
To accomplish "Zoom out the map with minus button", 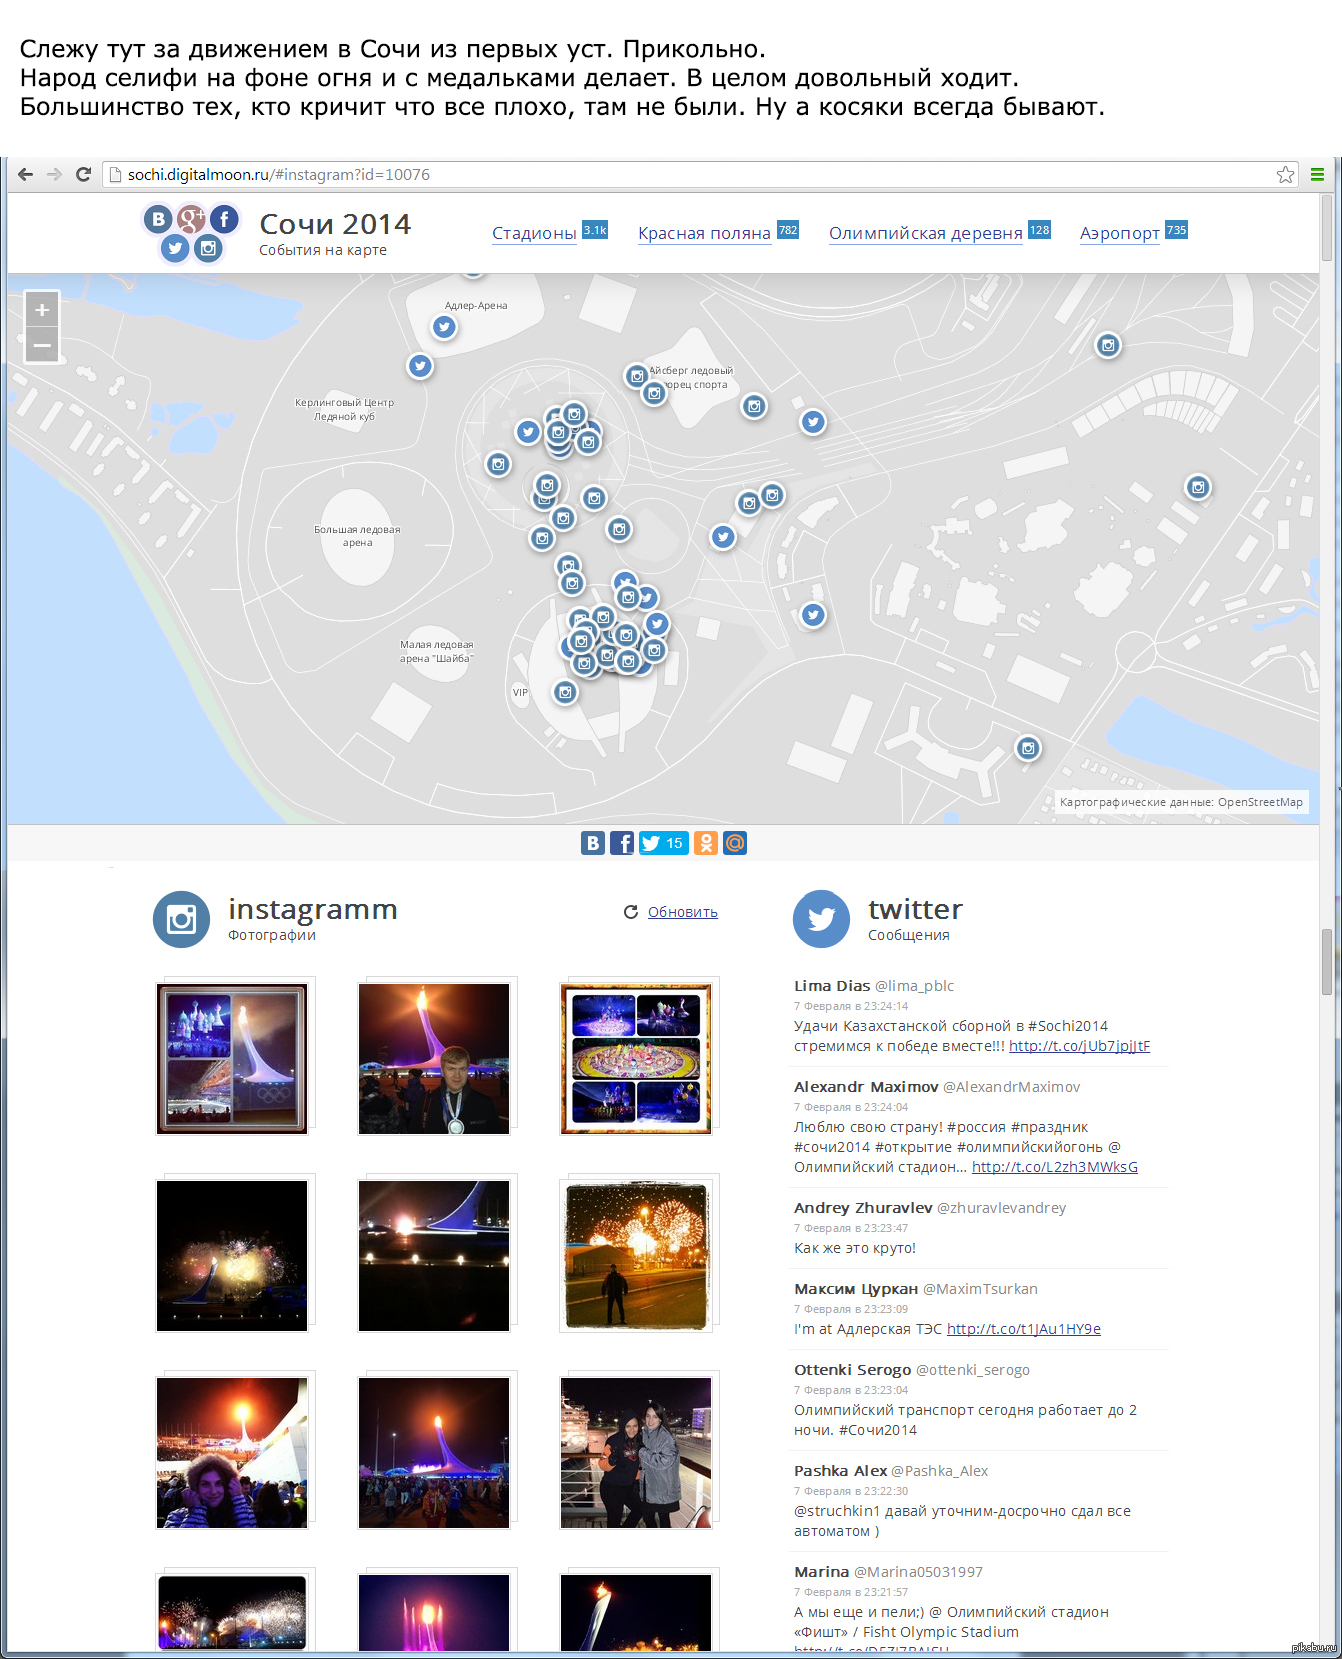I will tap(42, 345).
